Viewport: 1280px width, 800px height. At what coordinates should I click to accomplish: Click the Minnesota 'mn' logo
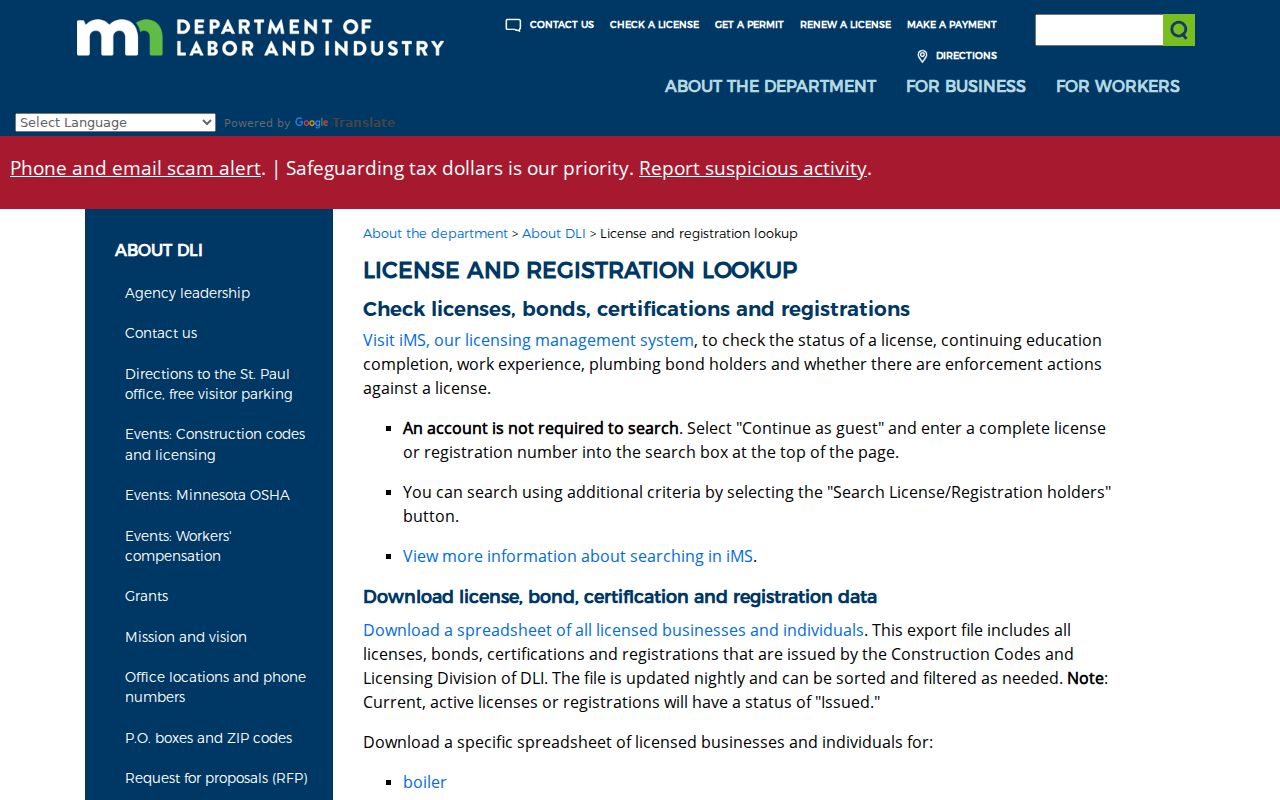119,37
